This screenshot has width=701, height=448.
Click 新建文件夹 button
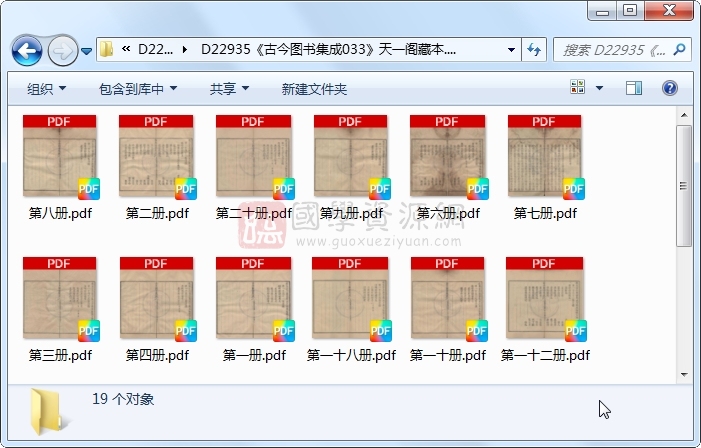(x=314, y=89)
